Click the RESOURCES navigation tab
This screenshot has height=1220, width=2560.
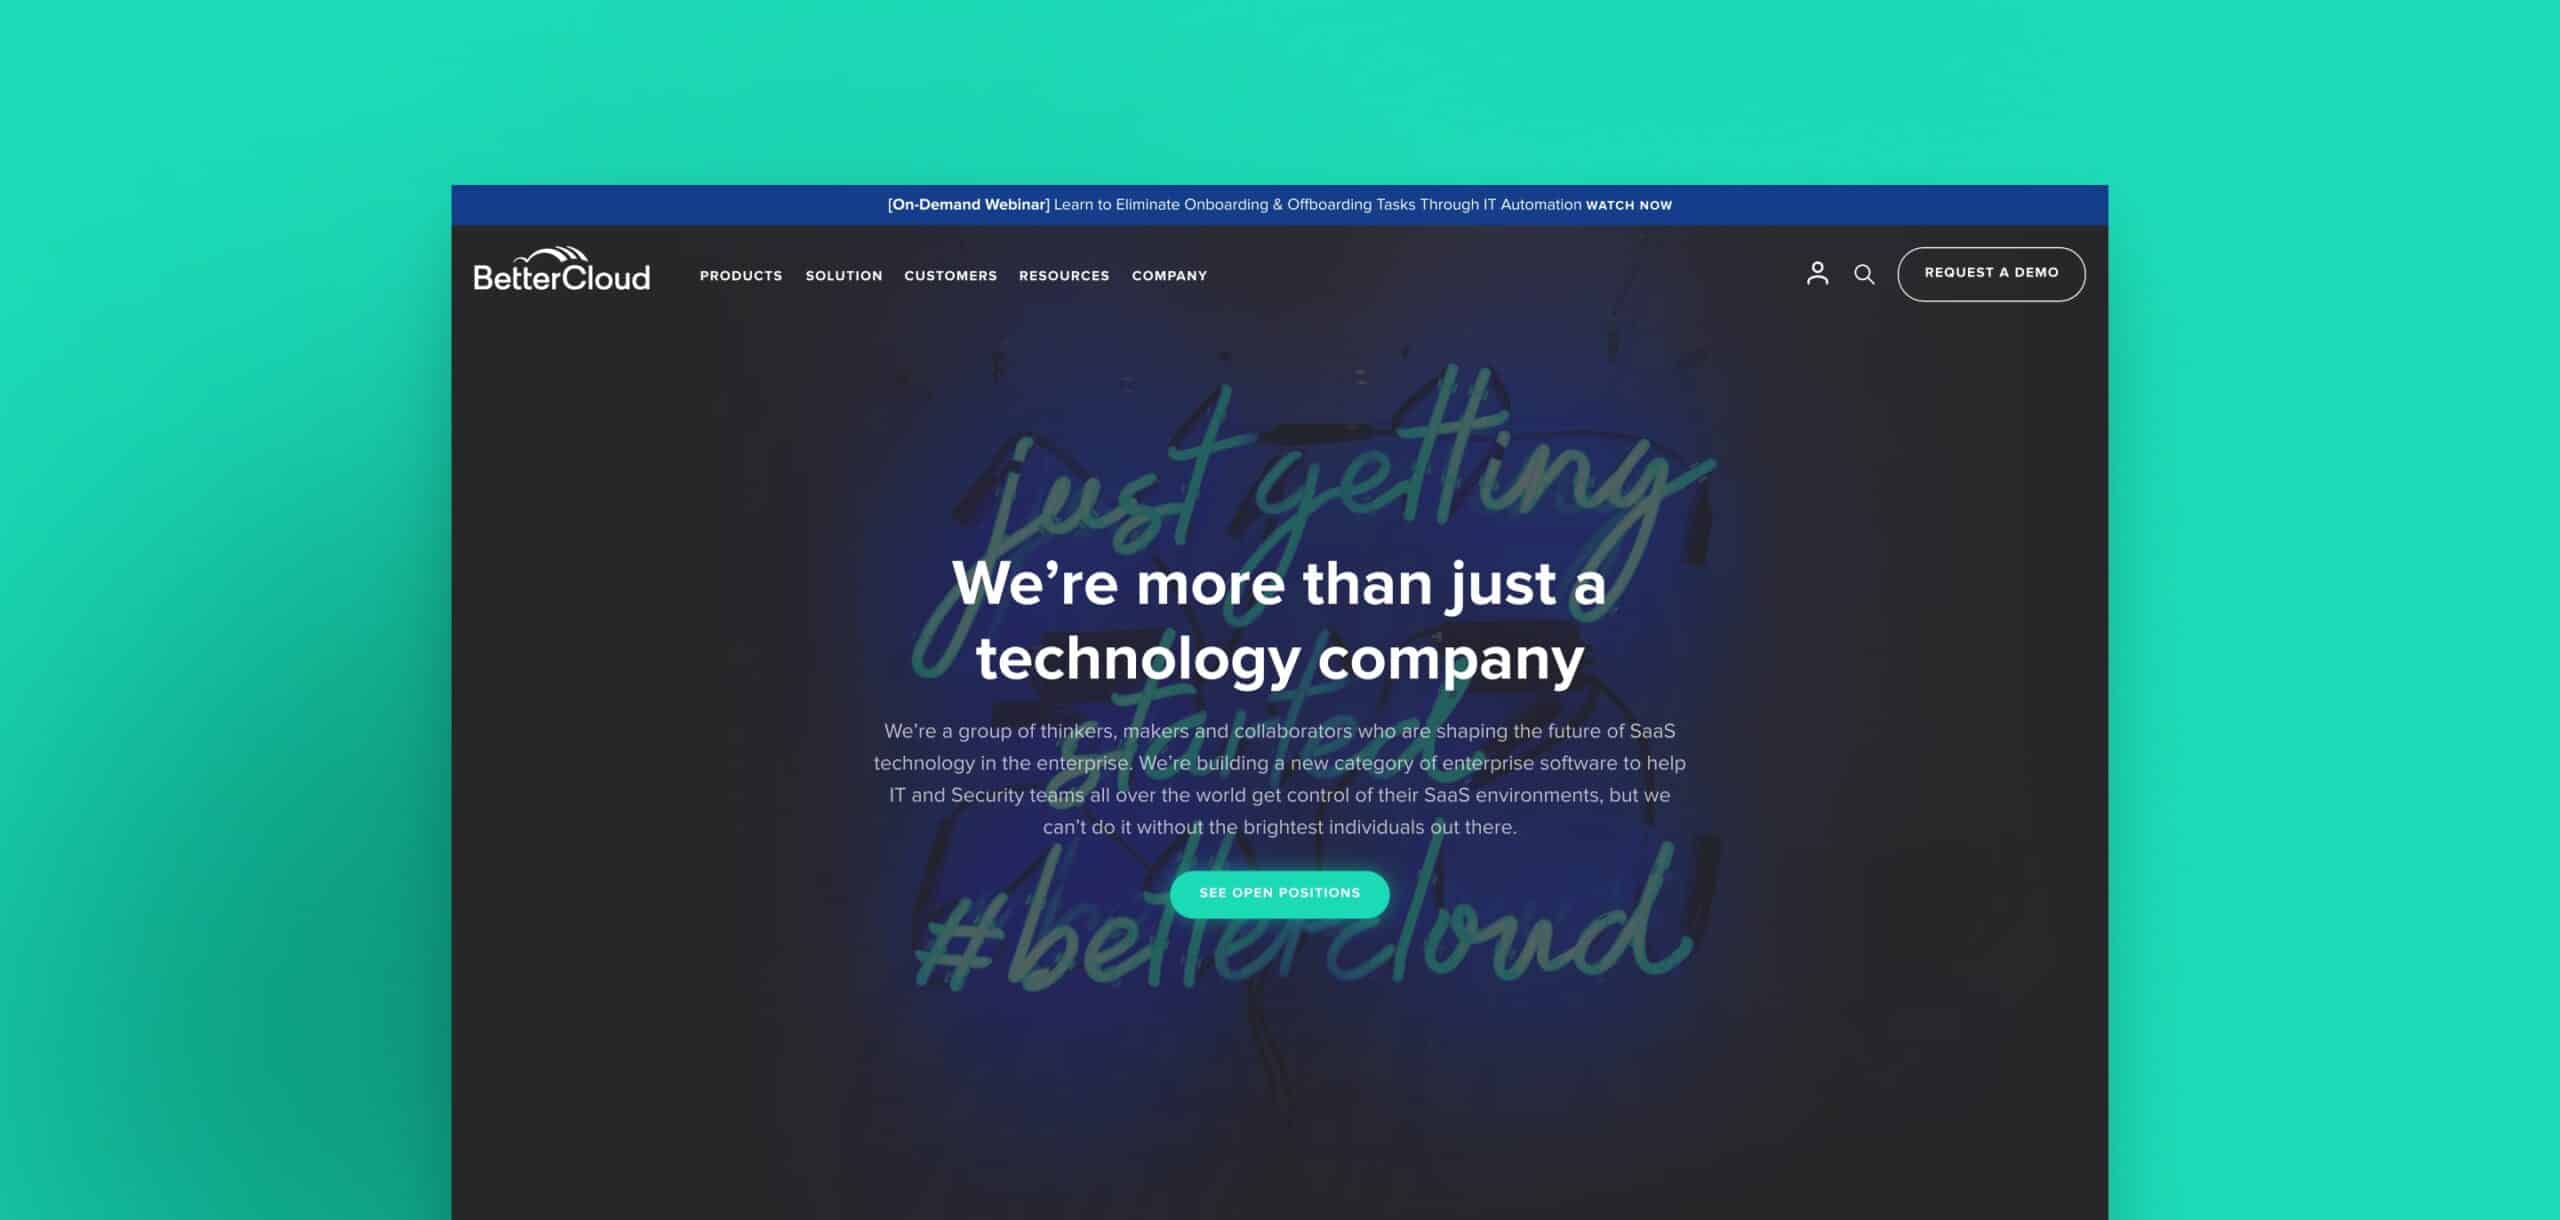click(x=1064, y=274)
